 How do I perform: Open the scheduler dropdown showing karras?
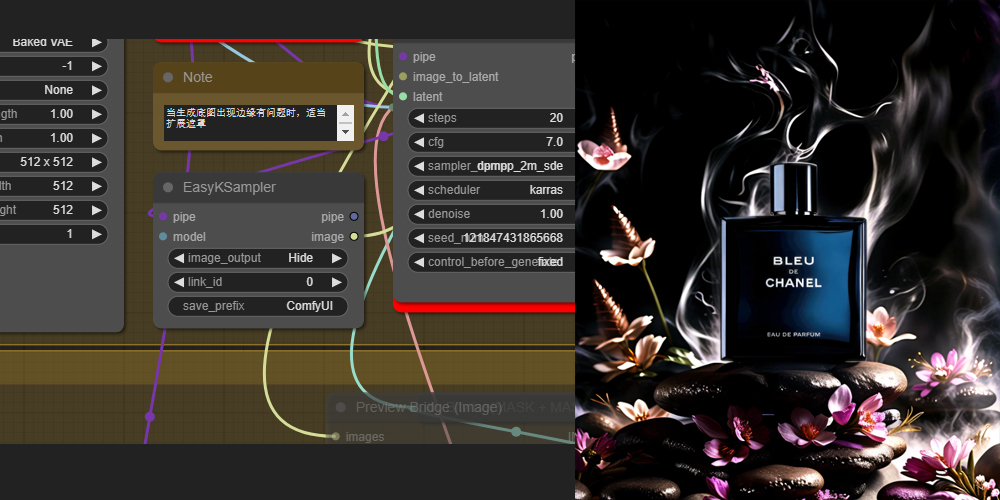(491, 190)
